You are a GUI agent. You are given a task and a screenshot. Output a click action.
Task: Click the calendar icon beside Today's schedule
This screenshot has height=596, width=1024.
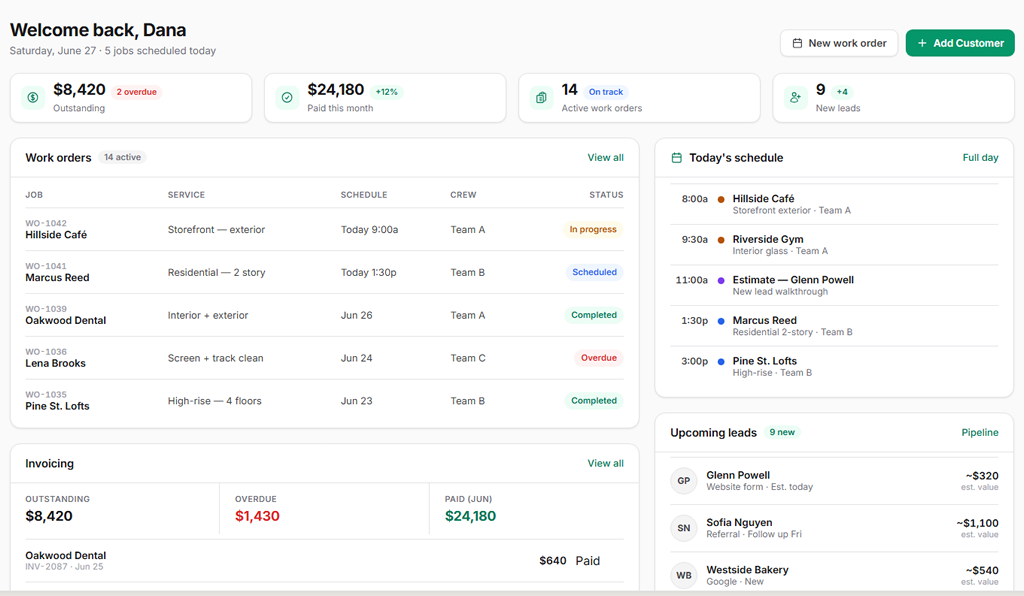point(677,158)
